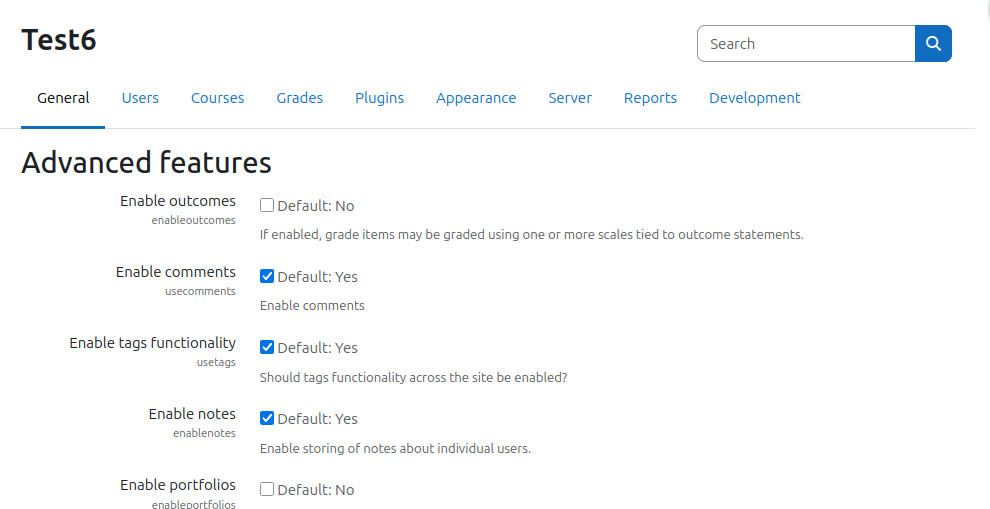The height and width of the screenshot is (509, 990).
Task: Select the Plugins tab
Action: coord(379,98)
